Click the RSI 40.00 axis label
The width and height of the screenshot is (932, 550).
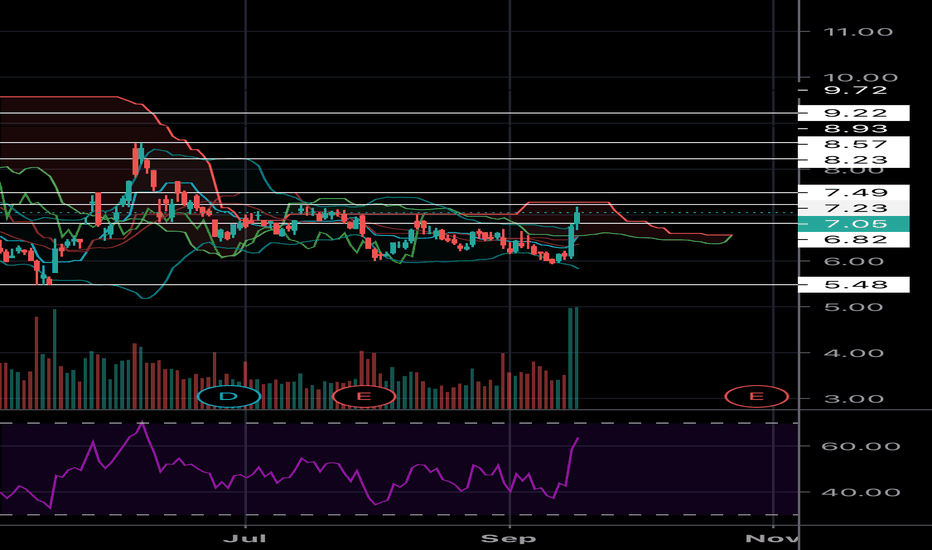point(860,492)
